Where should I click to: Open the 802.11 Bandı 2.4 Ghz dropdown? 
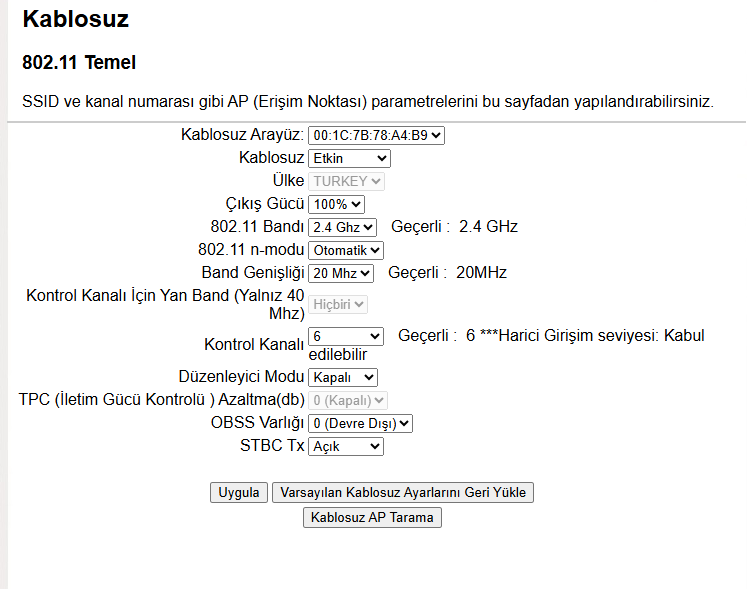[342, 227]
